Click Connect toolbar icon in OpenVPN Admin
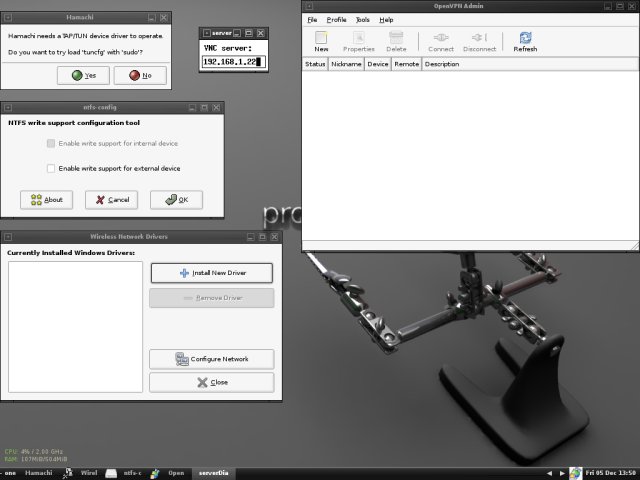Screen dimensions: 640x480 click(441, 42)
